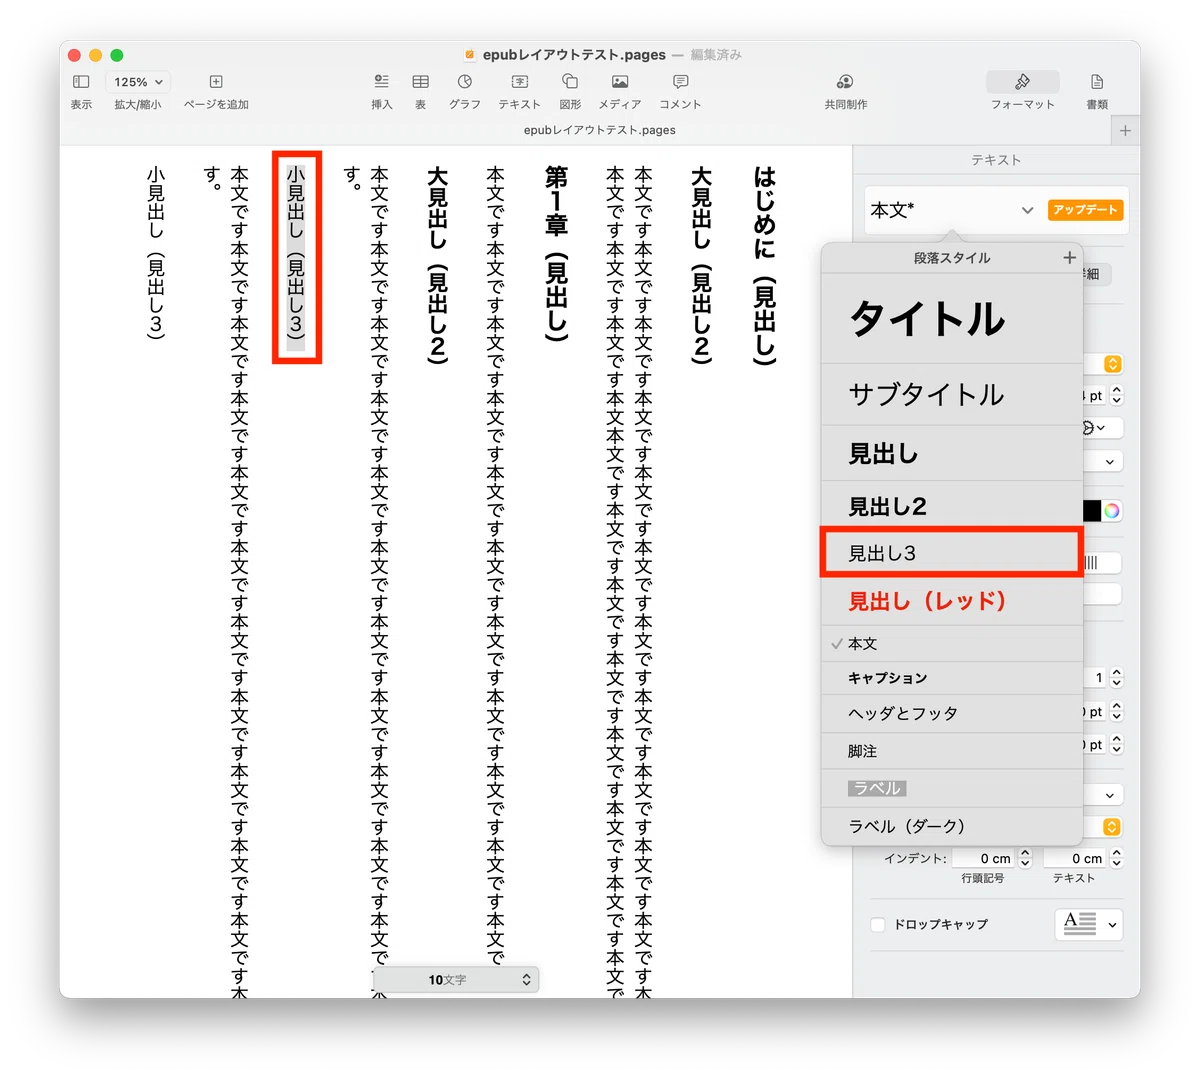The width and height of the screenshot is (1200, 1077).
Task: Open the 図形 shapes icon
Action: (570, 82)
